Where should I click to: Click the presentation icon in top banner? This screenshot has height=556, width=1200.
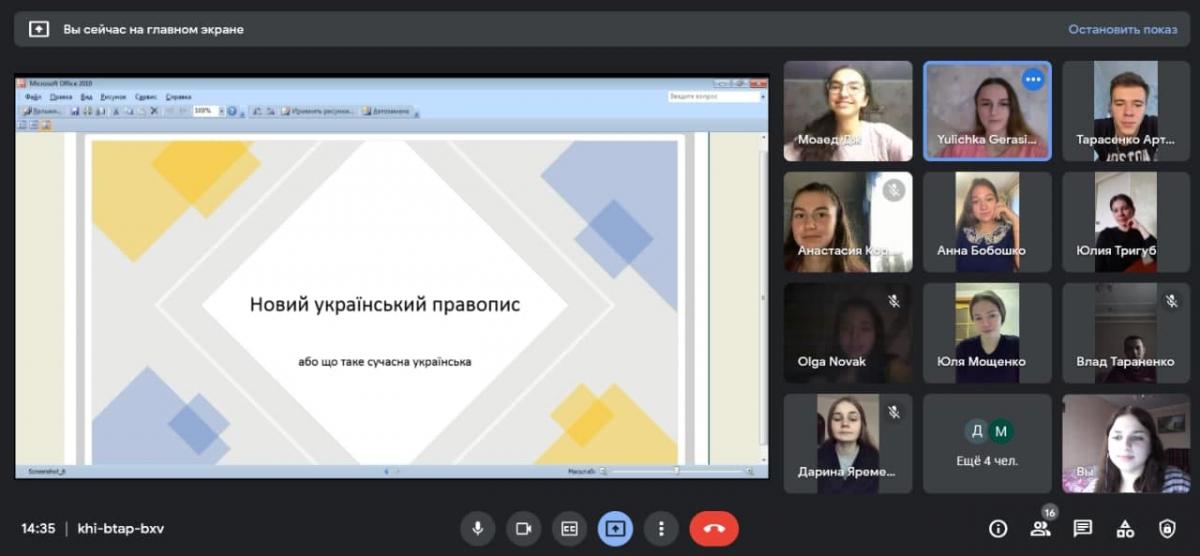coord(39,29)
